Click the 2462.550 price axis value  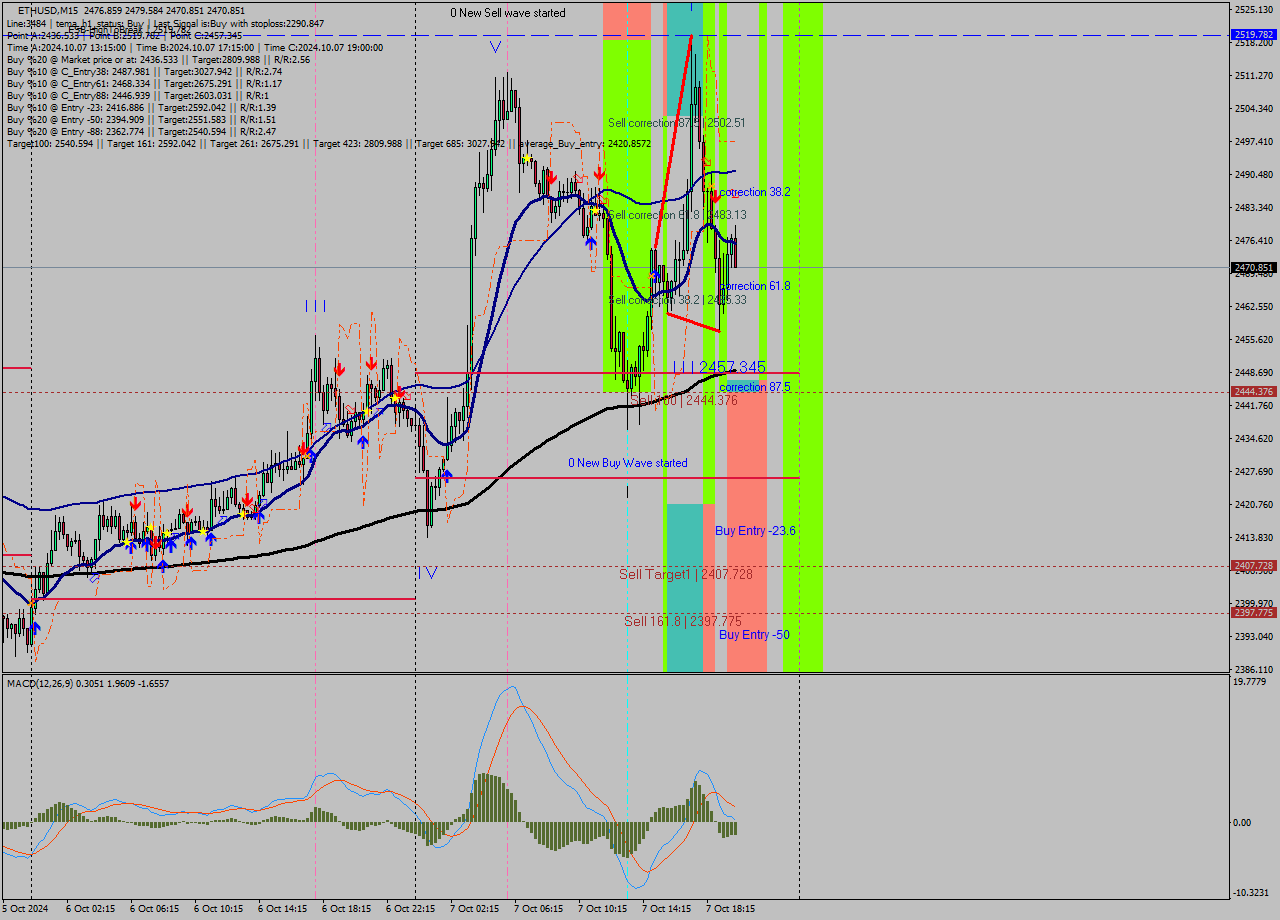[1254, 307]
